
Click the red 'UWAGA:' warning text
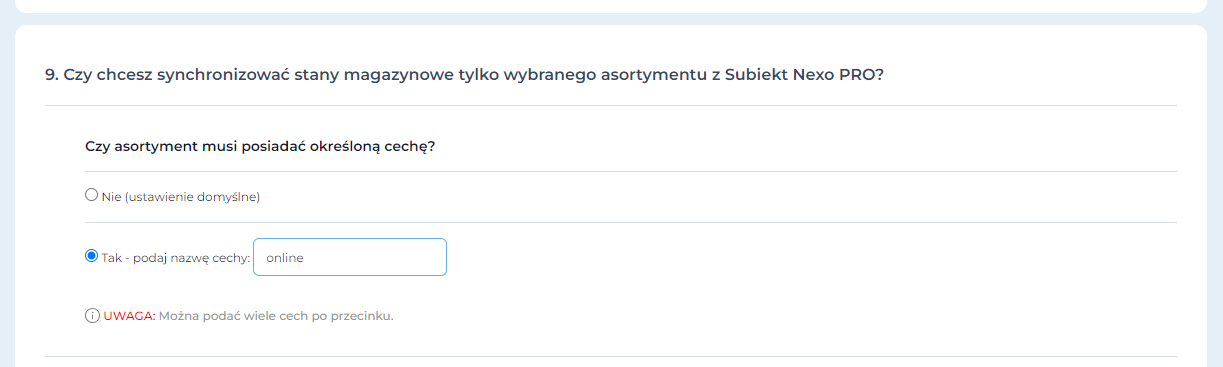pos(130,316)
